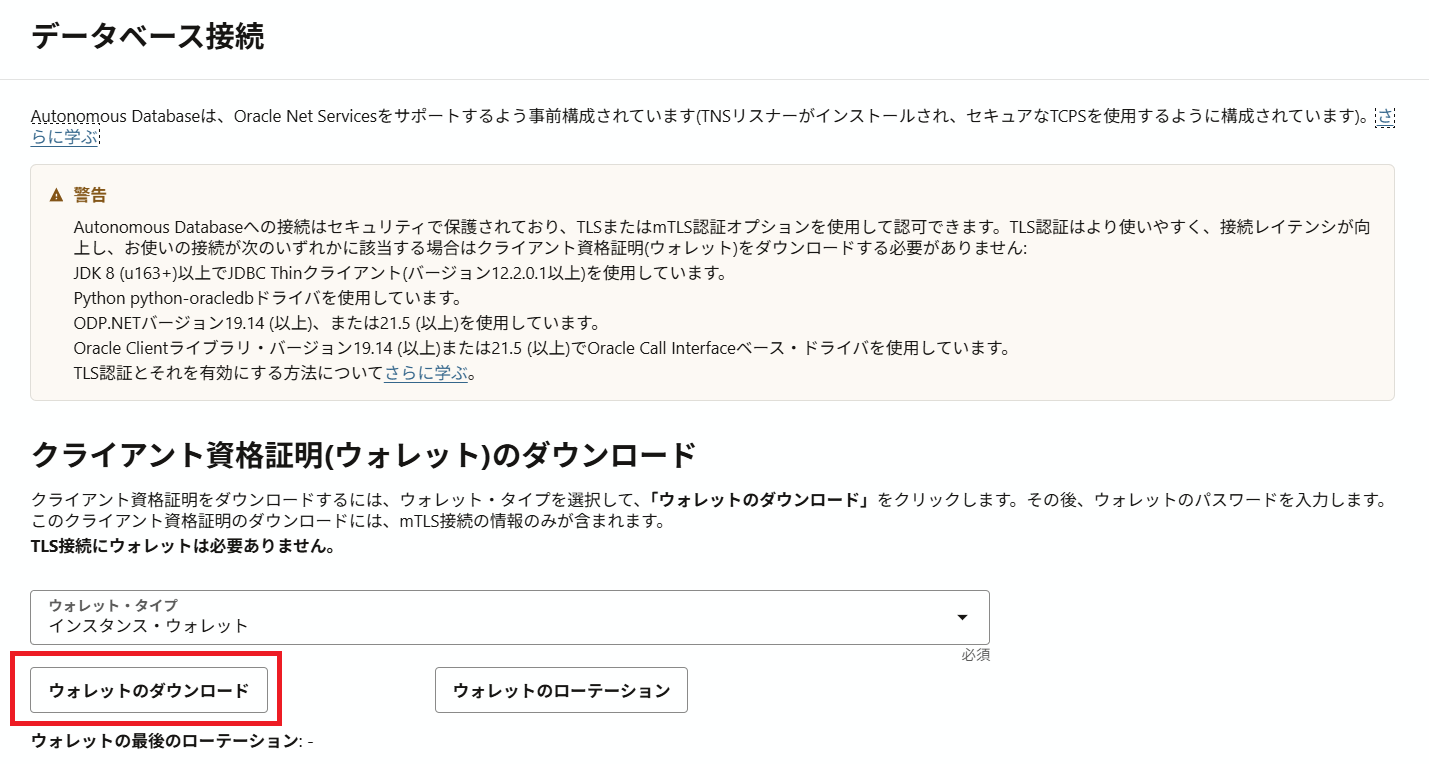Click the wallet rotation button label

561,690
